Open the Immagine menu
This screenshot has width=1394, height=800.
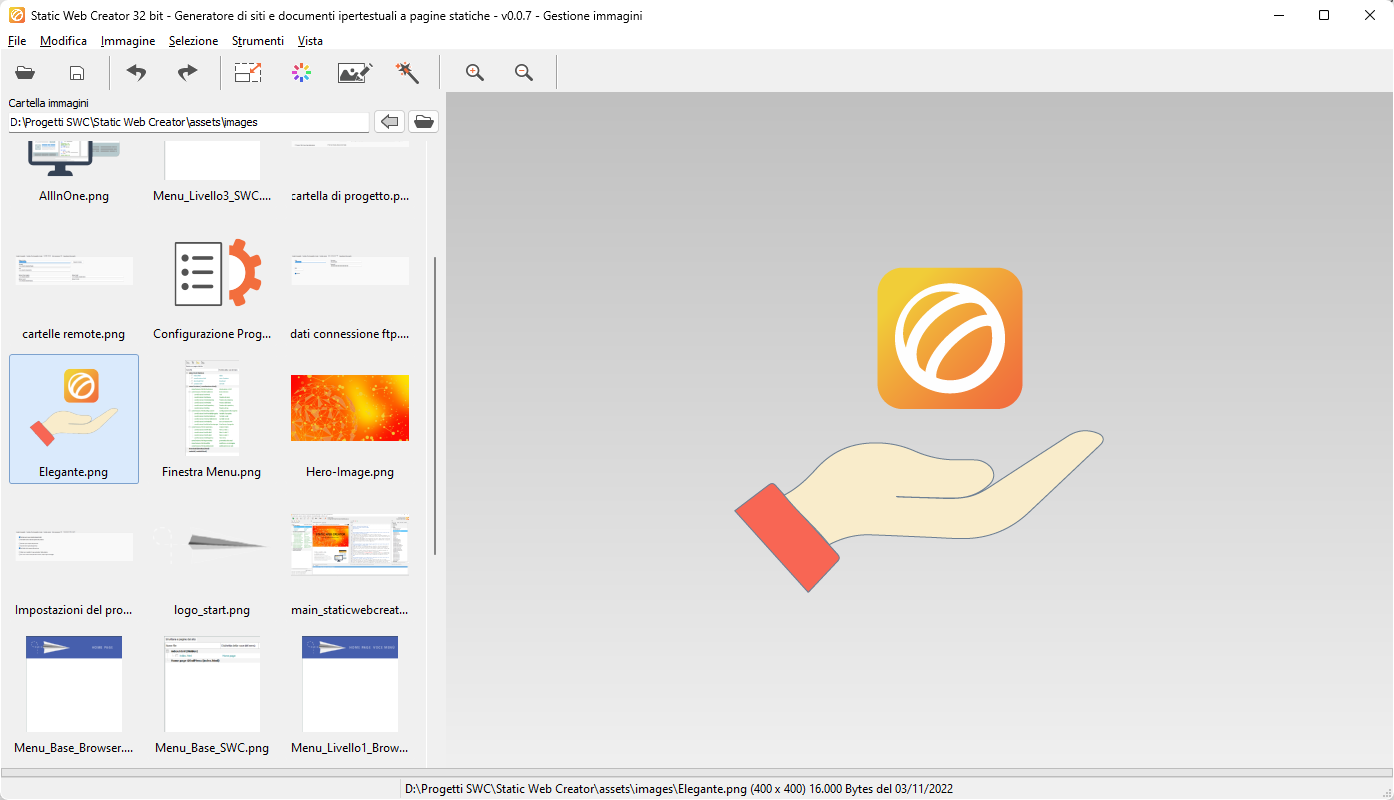tap(128, 41)
